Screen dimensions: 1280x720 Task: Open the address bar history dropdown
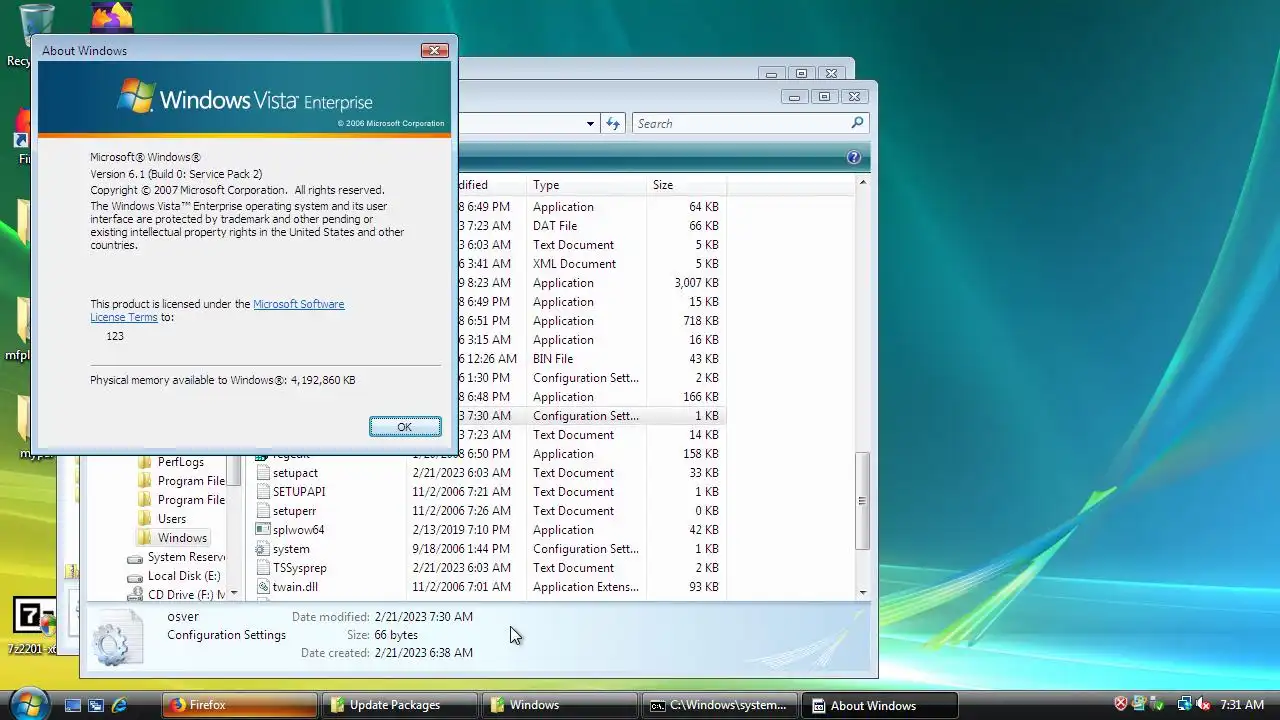pyautogui.click(x=590, y=123)
